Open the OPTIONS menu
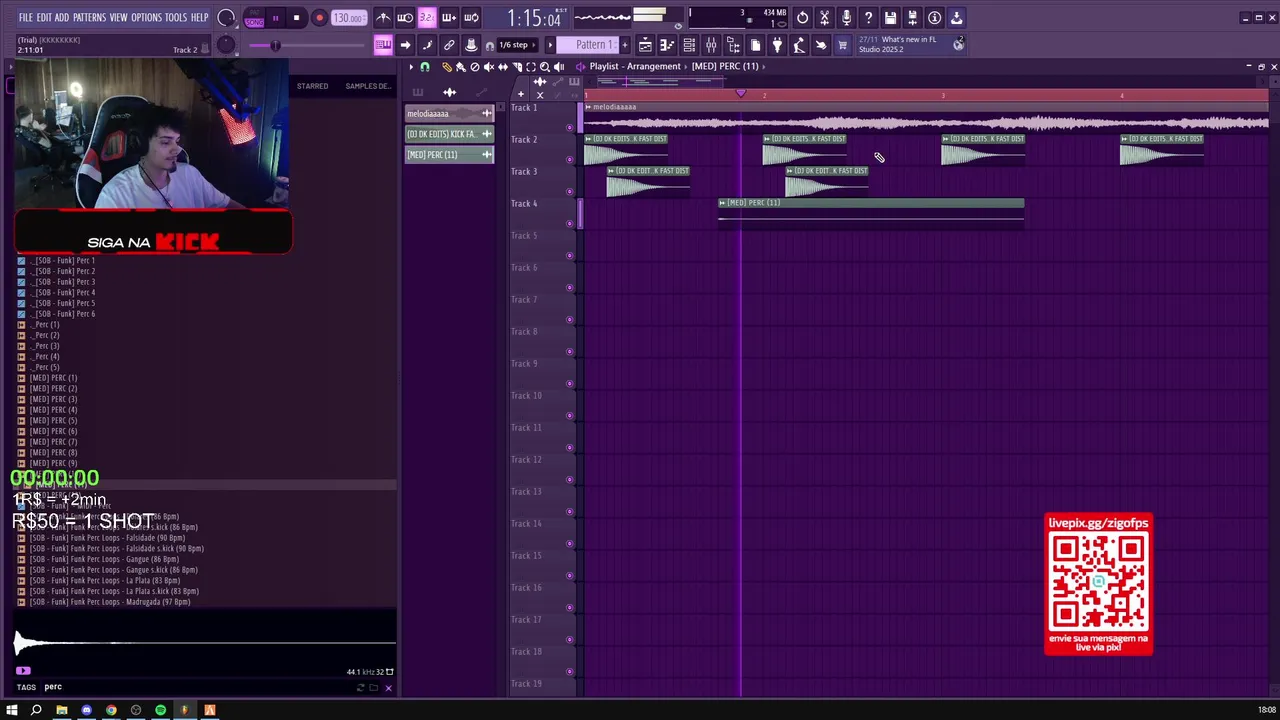The image size is (1280, 720). [x=146, y=18]
